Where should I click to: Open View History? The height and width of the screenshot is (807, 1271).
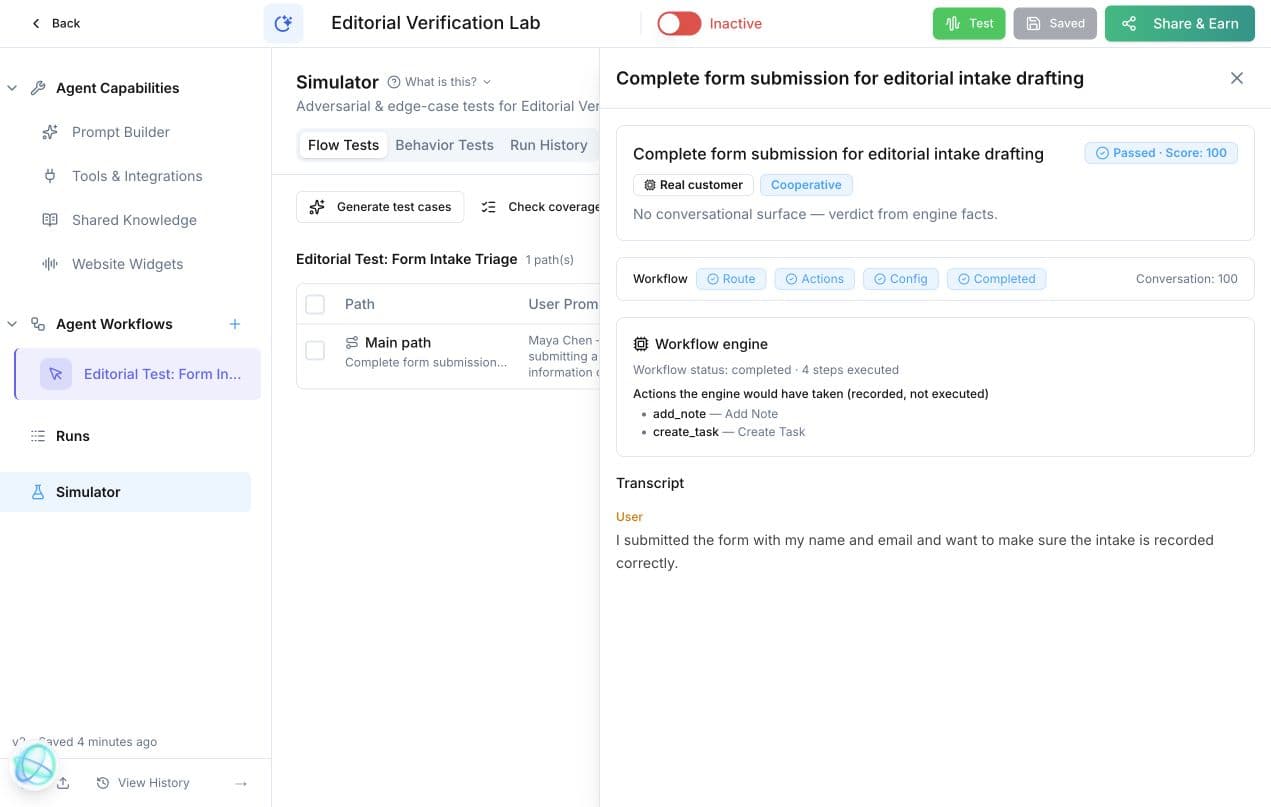[x=143, y=783]
